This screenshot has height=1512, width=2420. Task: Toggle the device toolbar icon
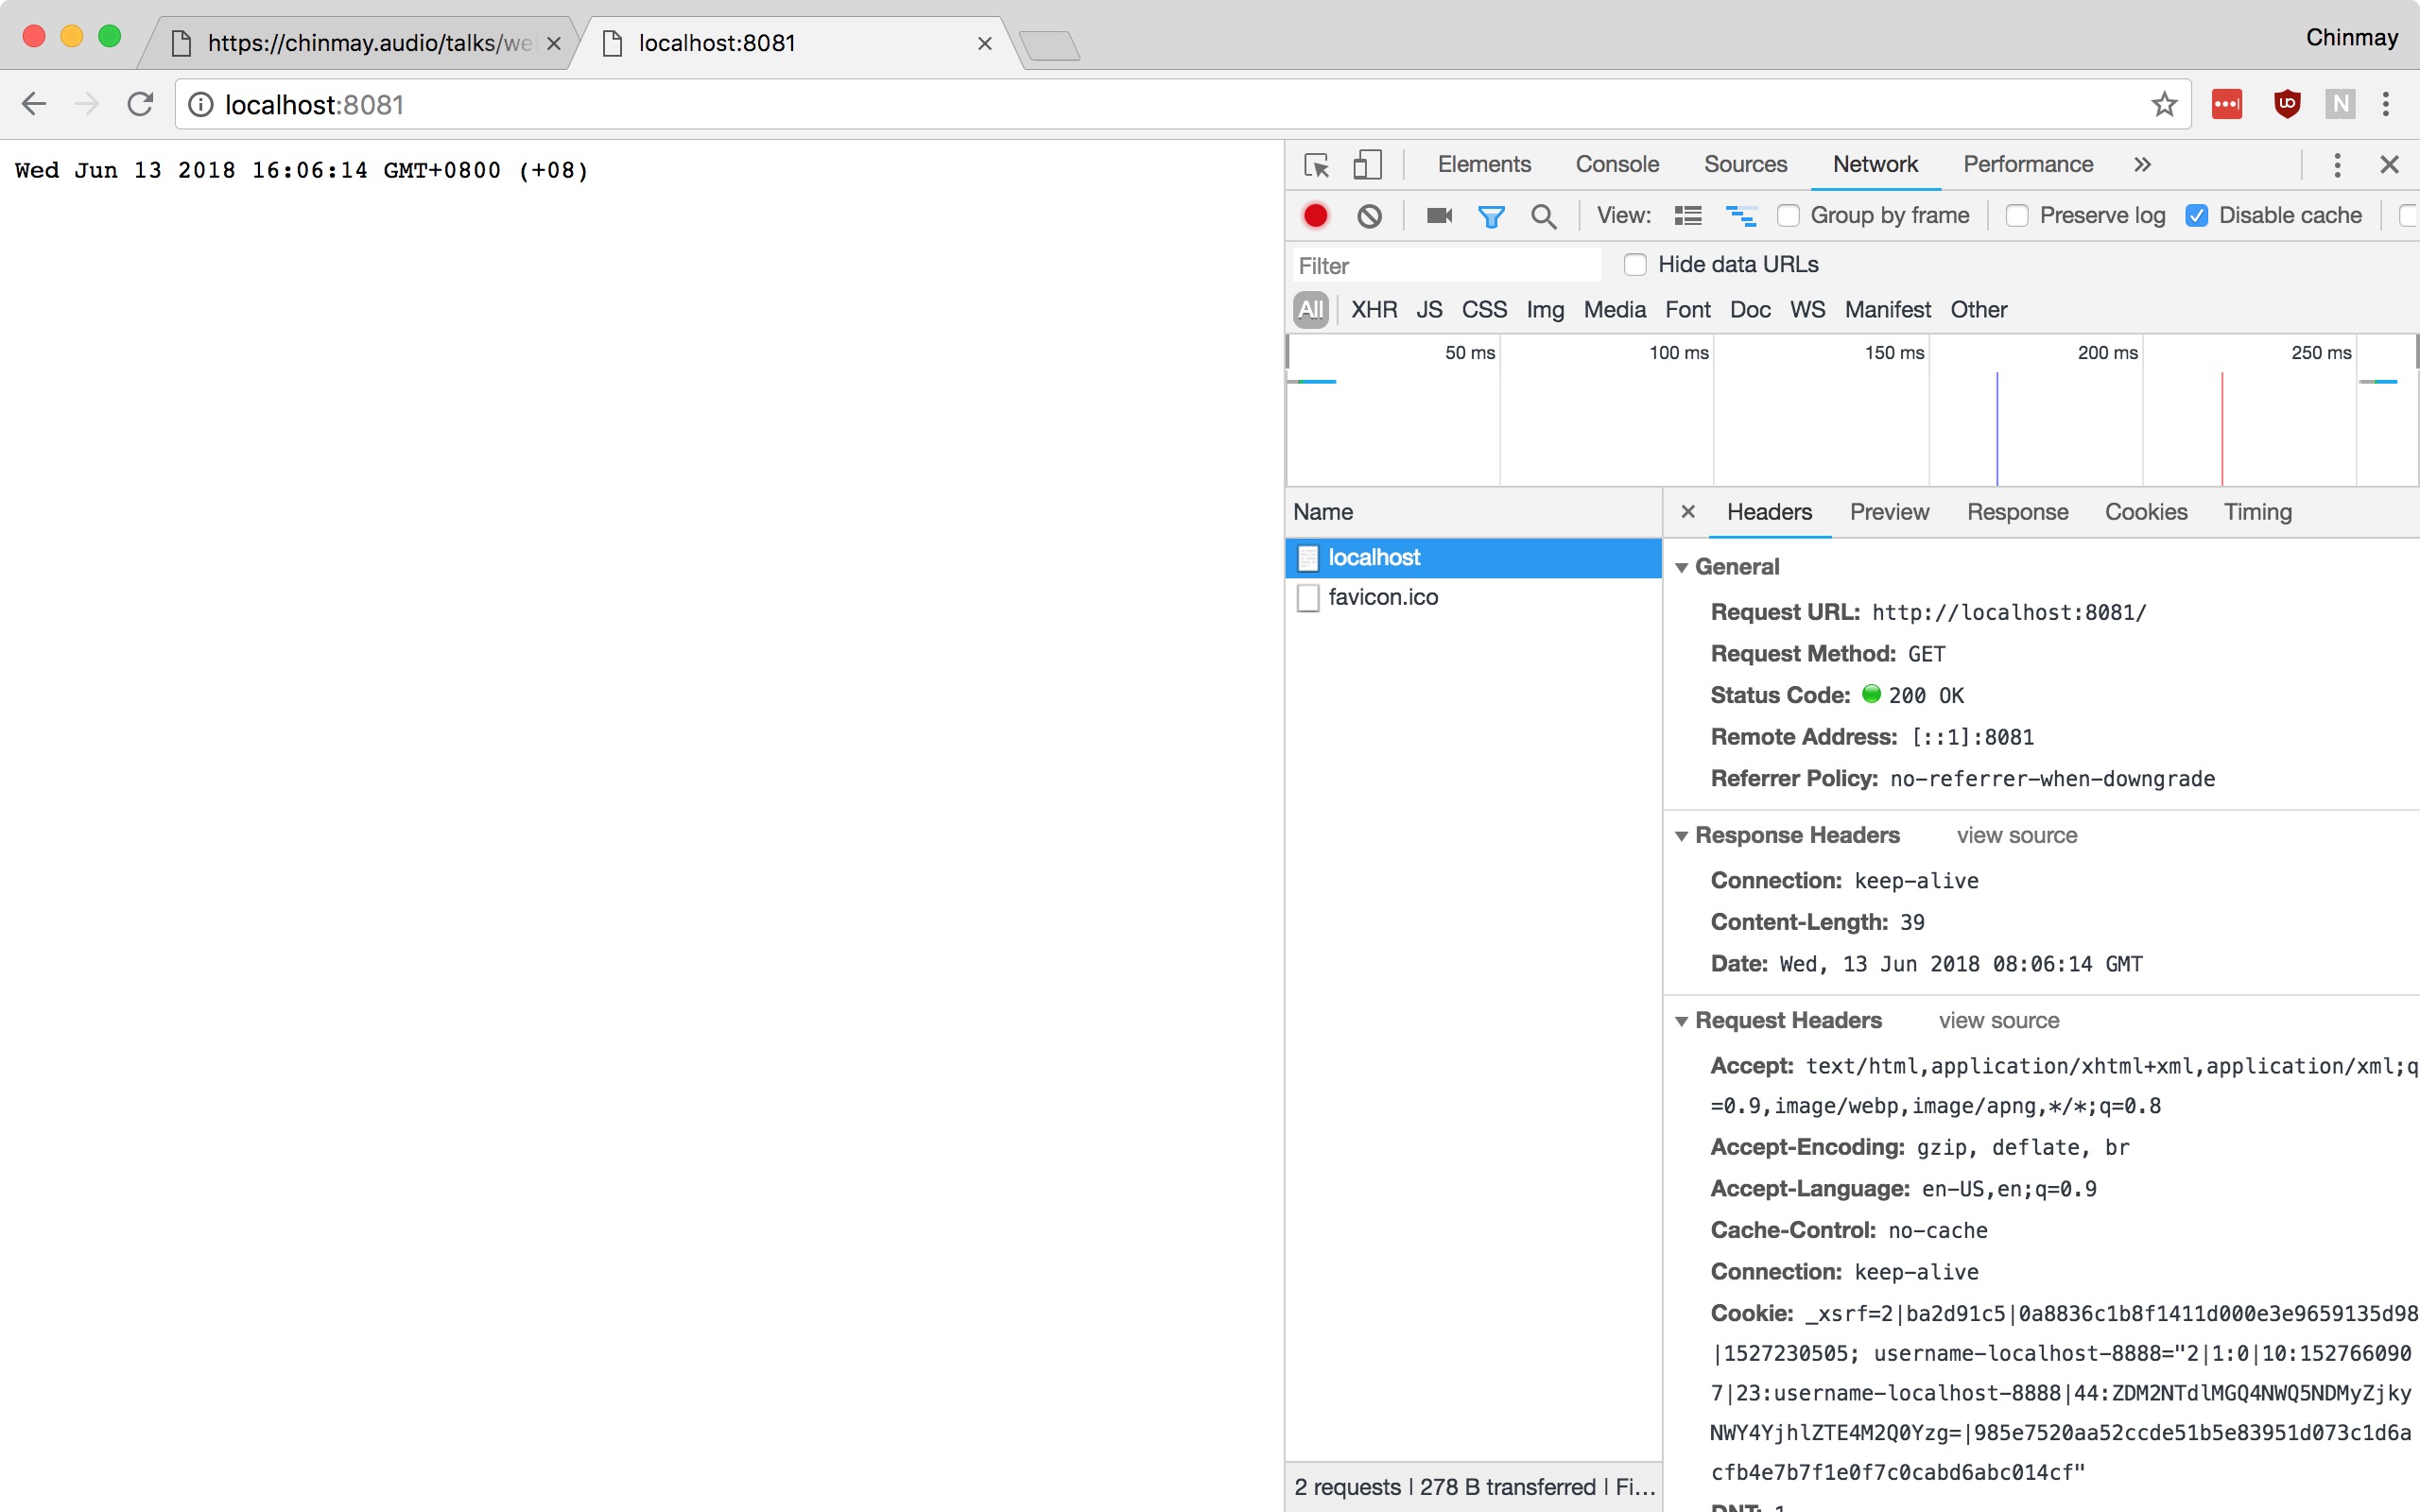click(1366, 165)
